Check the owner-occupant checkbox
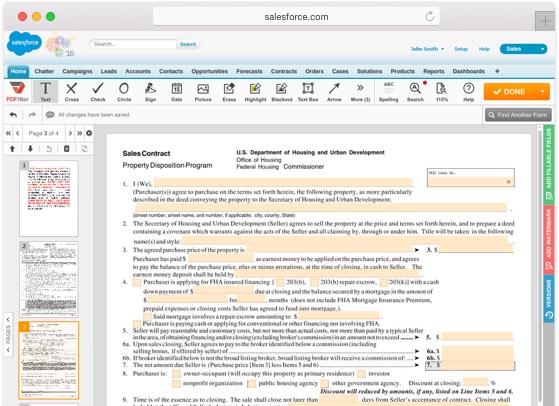This screenshot has width=559, height=406. click(x=176, y=374)
